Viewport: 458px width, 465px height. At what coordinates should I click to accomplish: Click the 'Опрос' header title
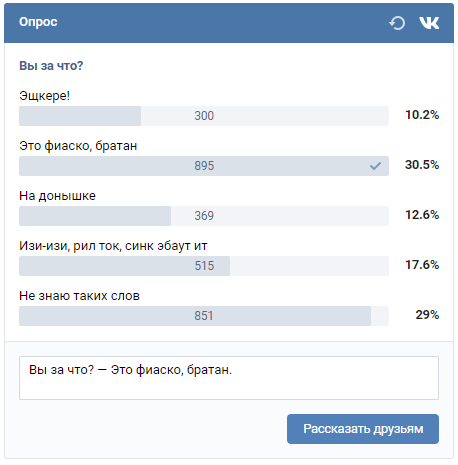[x=38, y=22]
